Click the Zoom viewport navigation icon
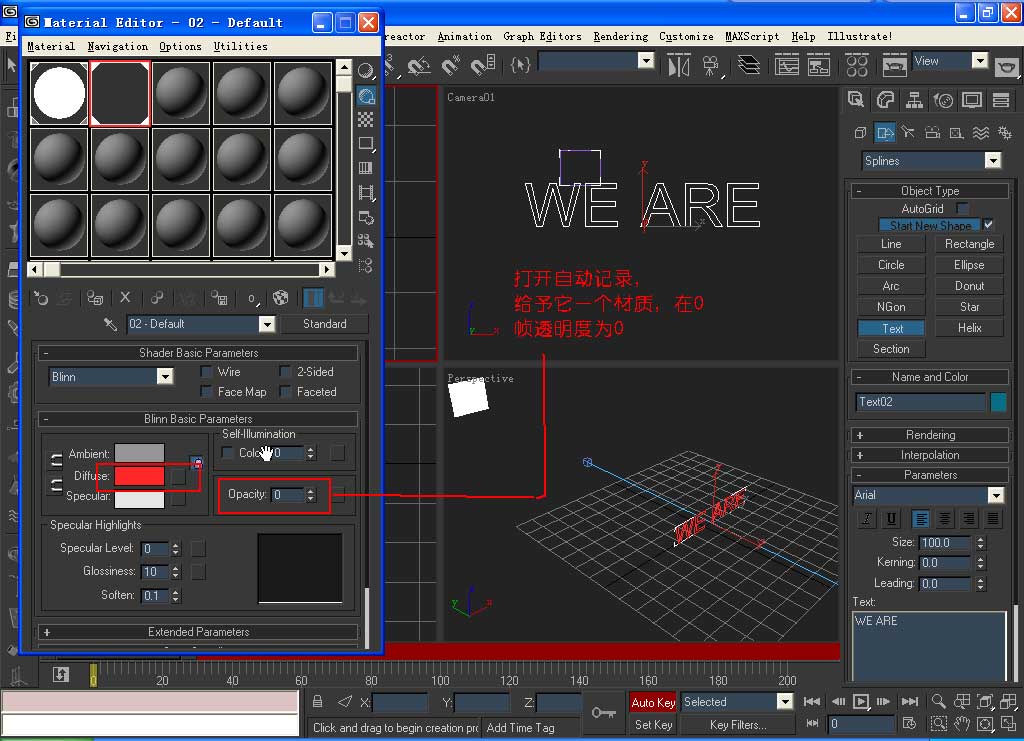 (x=938, y=701)
